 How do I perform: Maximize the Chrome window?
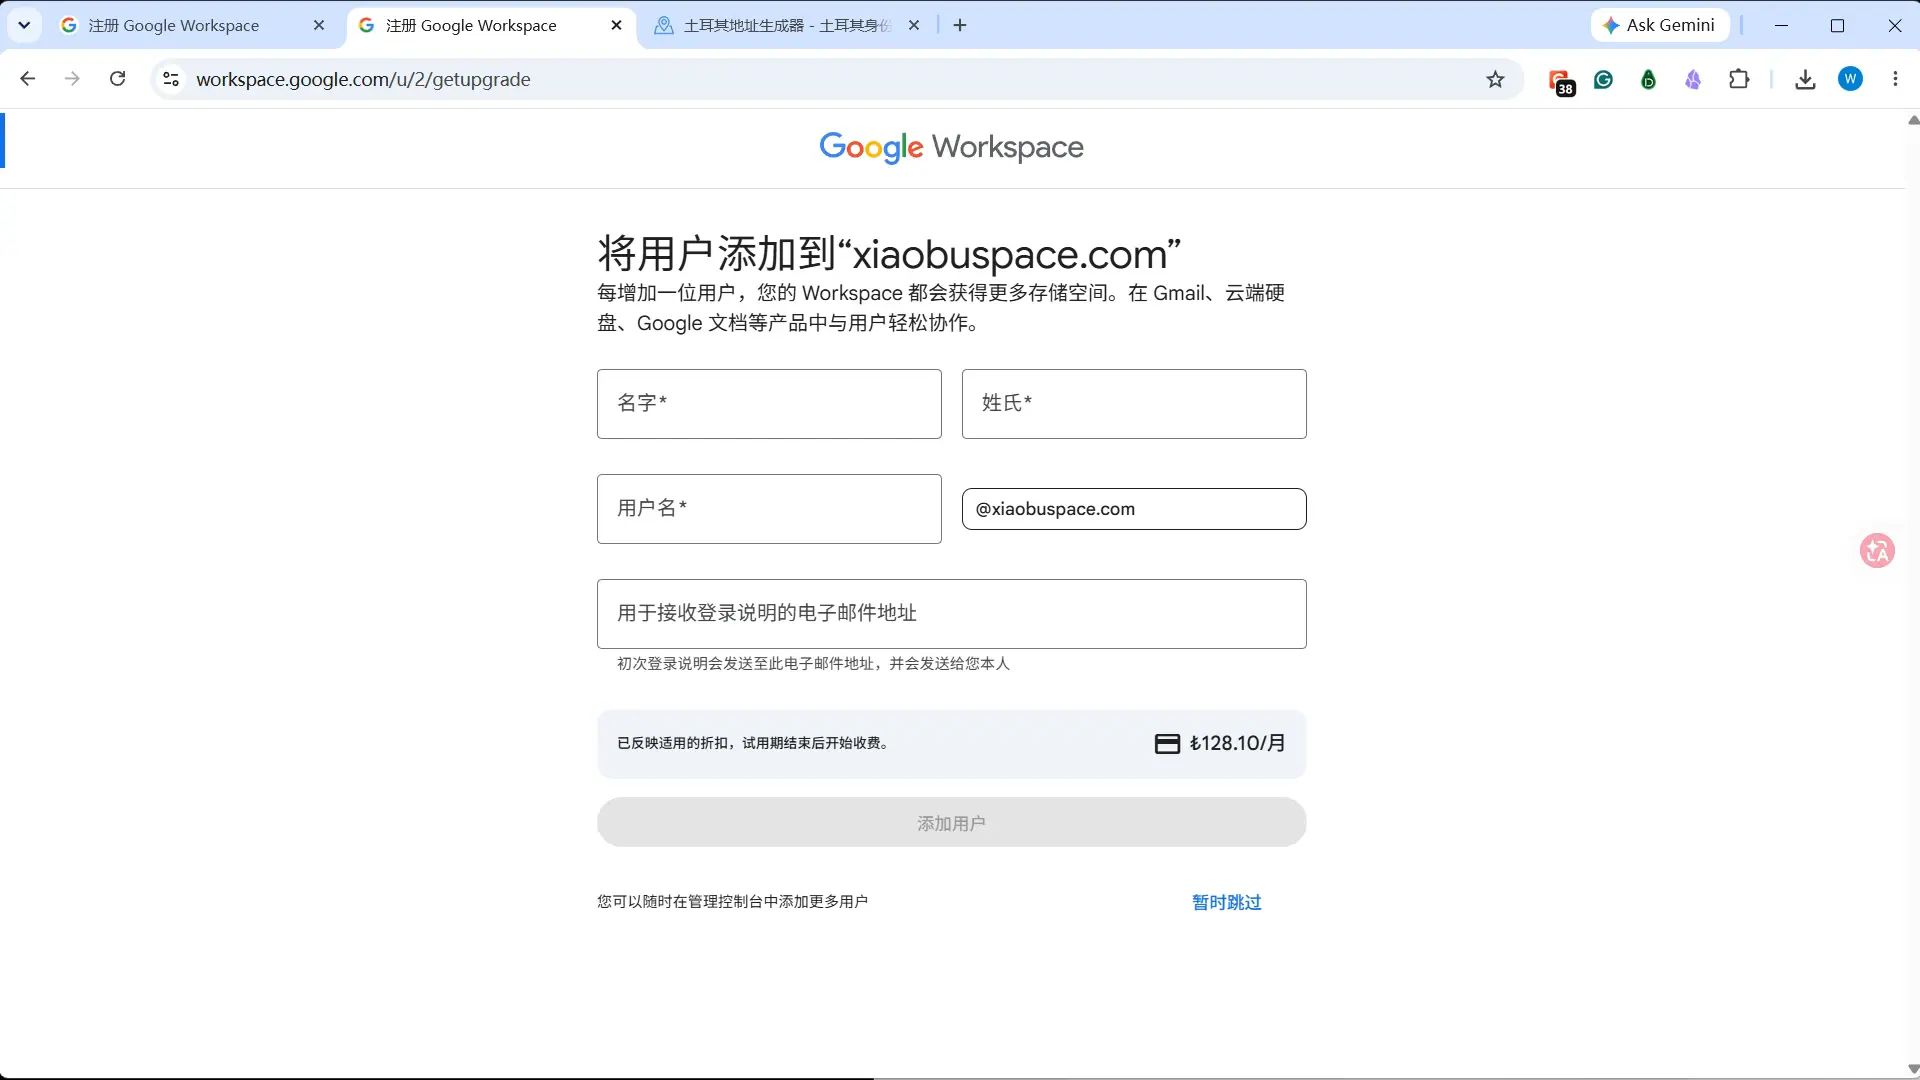pyautogui.click(x=1837, y=25)
